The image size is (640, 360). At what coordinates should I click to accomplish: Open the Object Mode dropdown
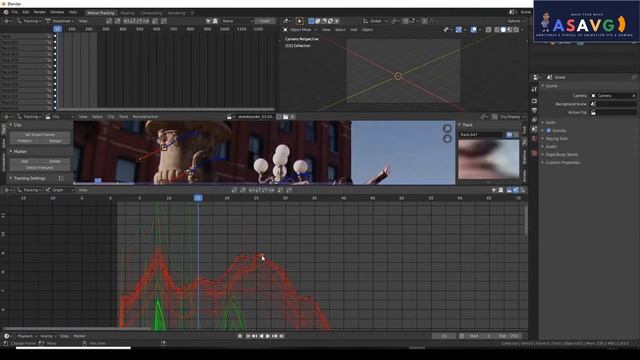tap(300, 30)
